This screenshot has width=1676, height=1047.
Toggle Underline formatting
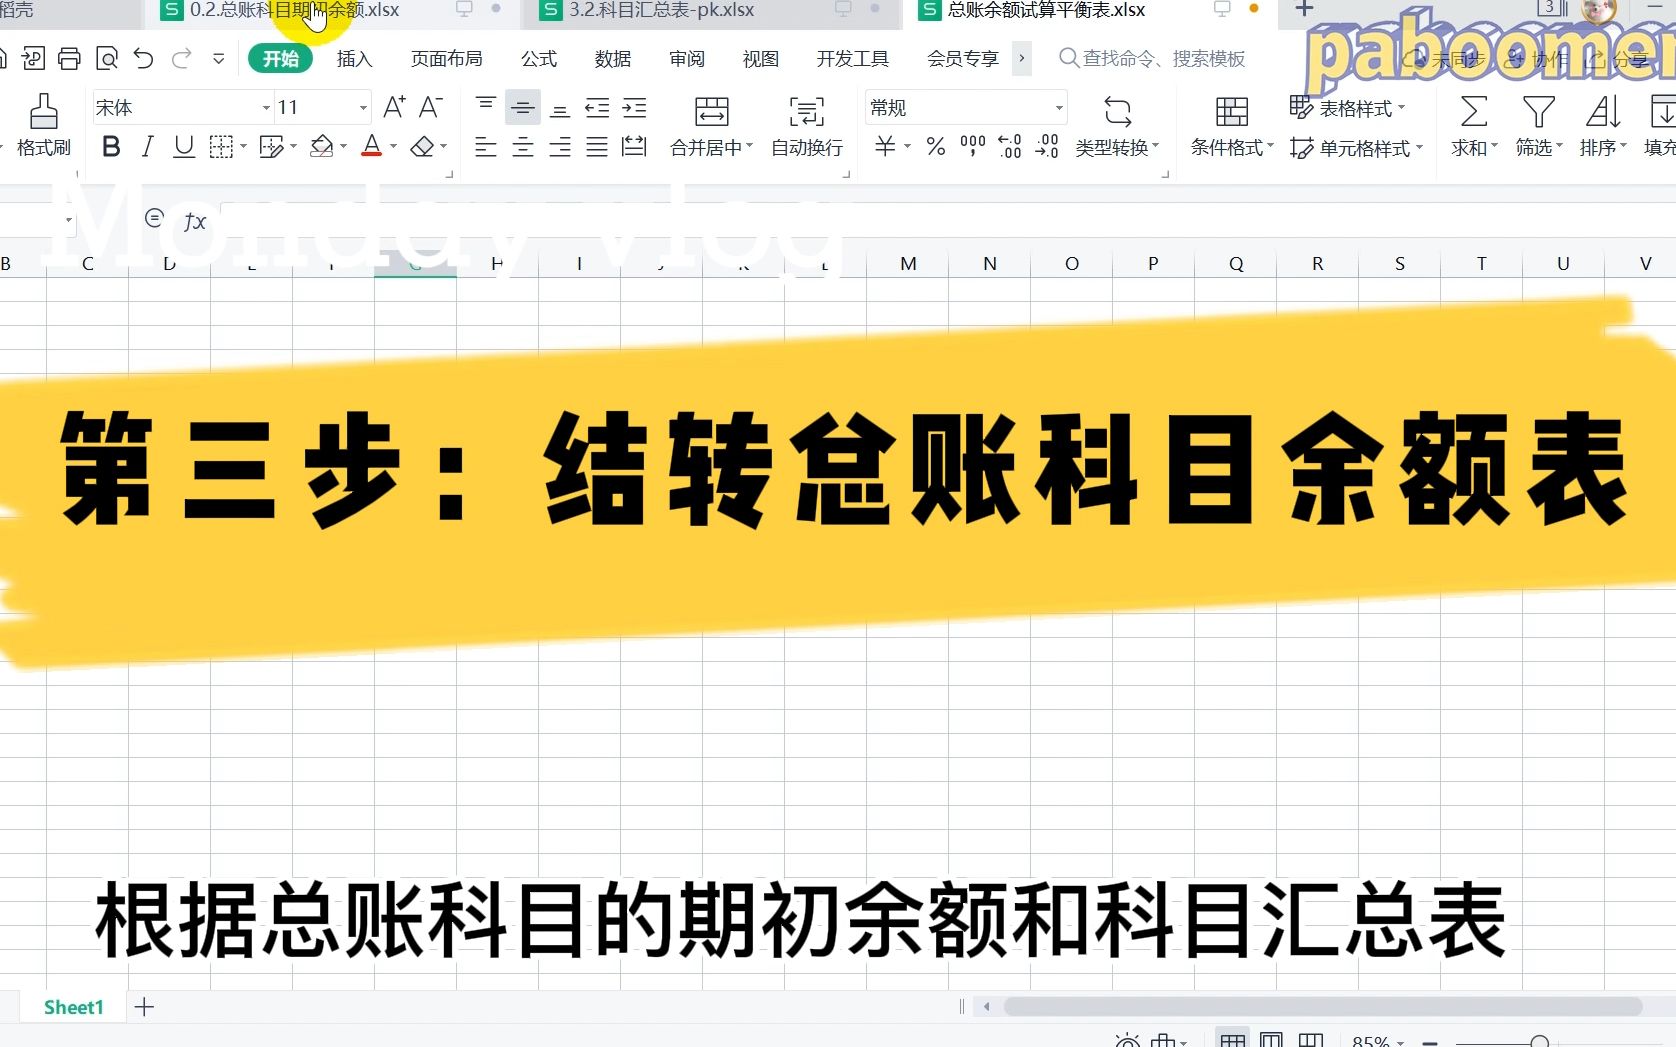point(184,147)
